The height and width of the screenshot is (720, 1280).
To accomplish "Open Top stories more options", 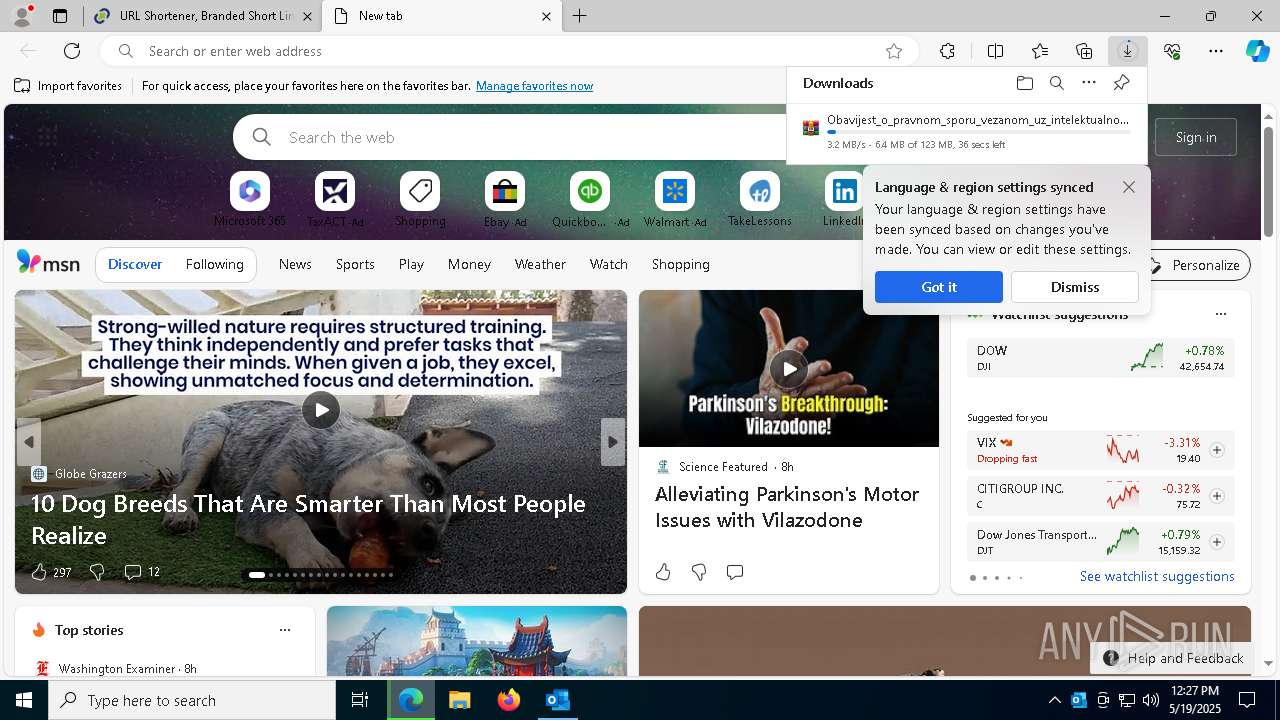I will pos(285,630).
